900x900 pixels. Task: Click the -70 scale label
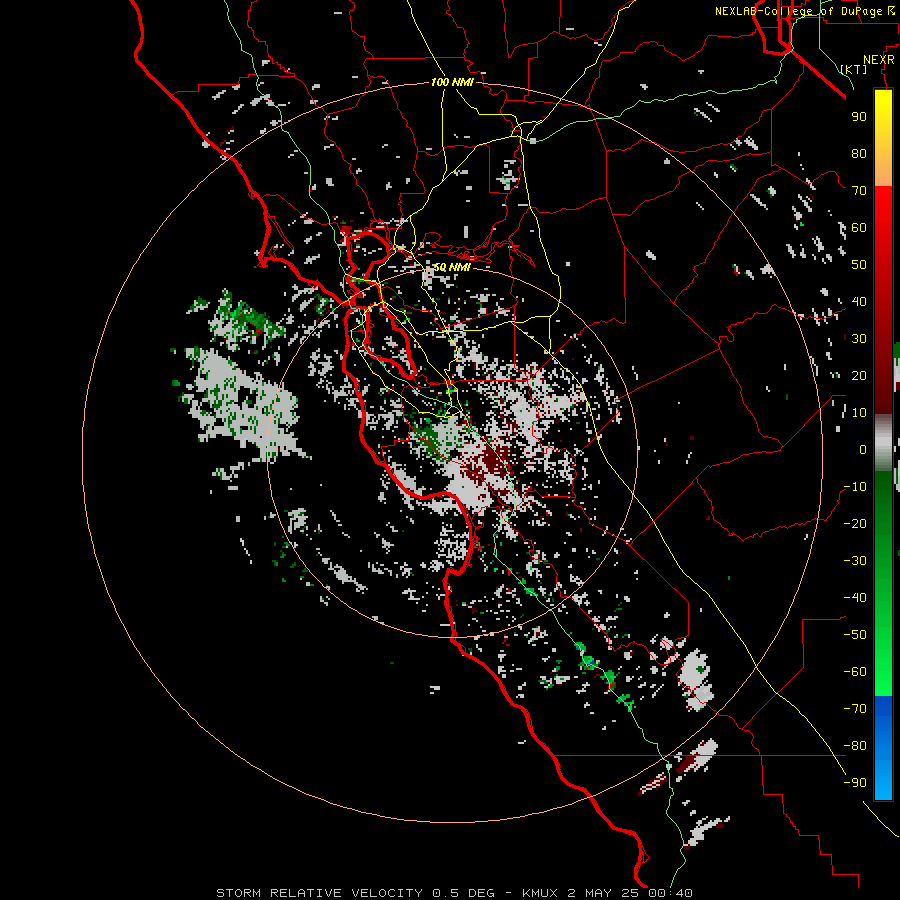pyautogui.click(x=855, y=709)
